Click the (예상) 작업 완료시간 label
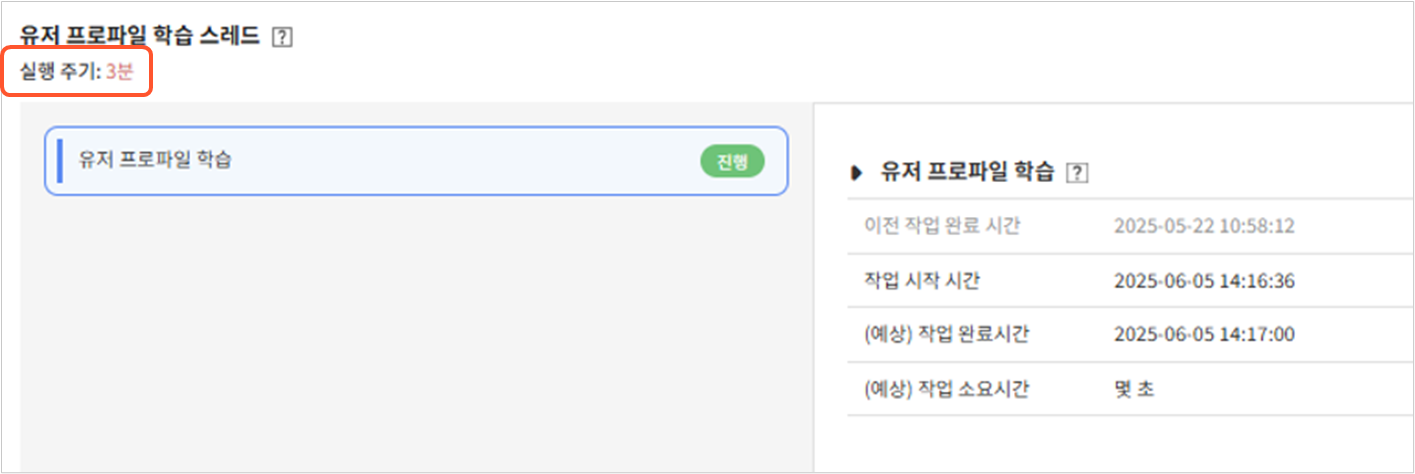1415x474 pixels. click(x=945, y=334)
